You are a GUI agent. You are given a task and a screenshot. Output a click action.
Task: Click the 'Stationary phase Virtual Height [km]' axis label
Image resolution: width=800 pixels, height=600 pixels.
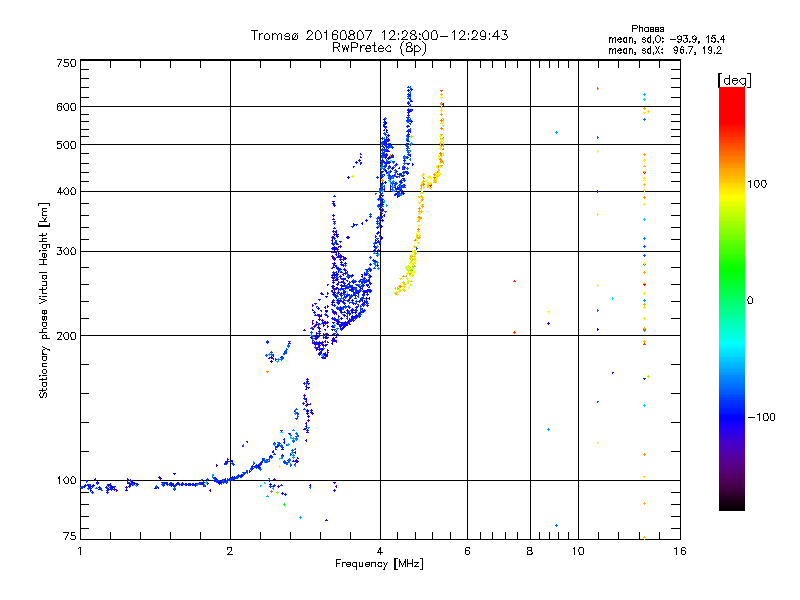(44, 300)
